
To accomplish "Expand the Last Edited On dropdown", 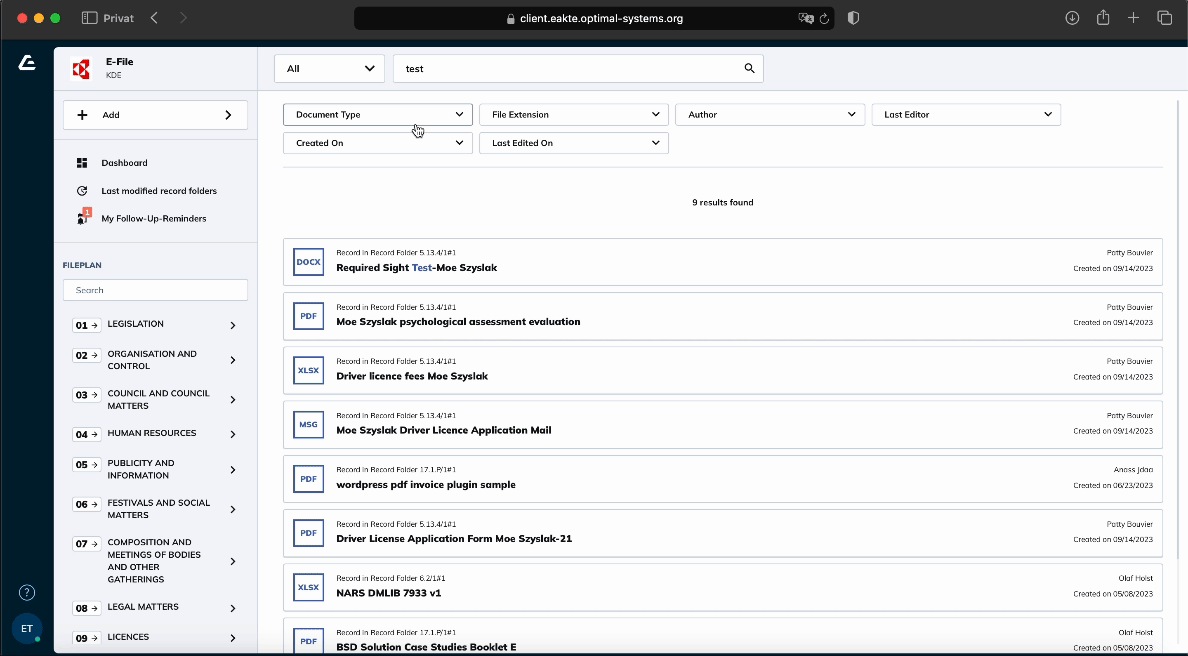I will tap(573, 143).
